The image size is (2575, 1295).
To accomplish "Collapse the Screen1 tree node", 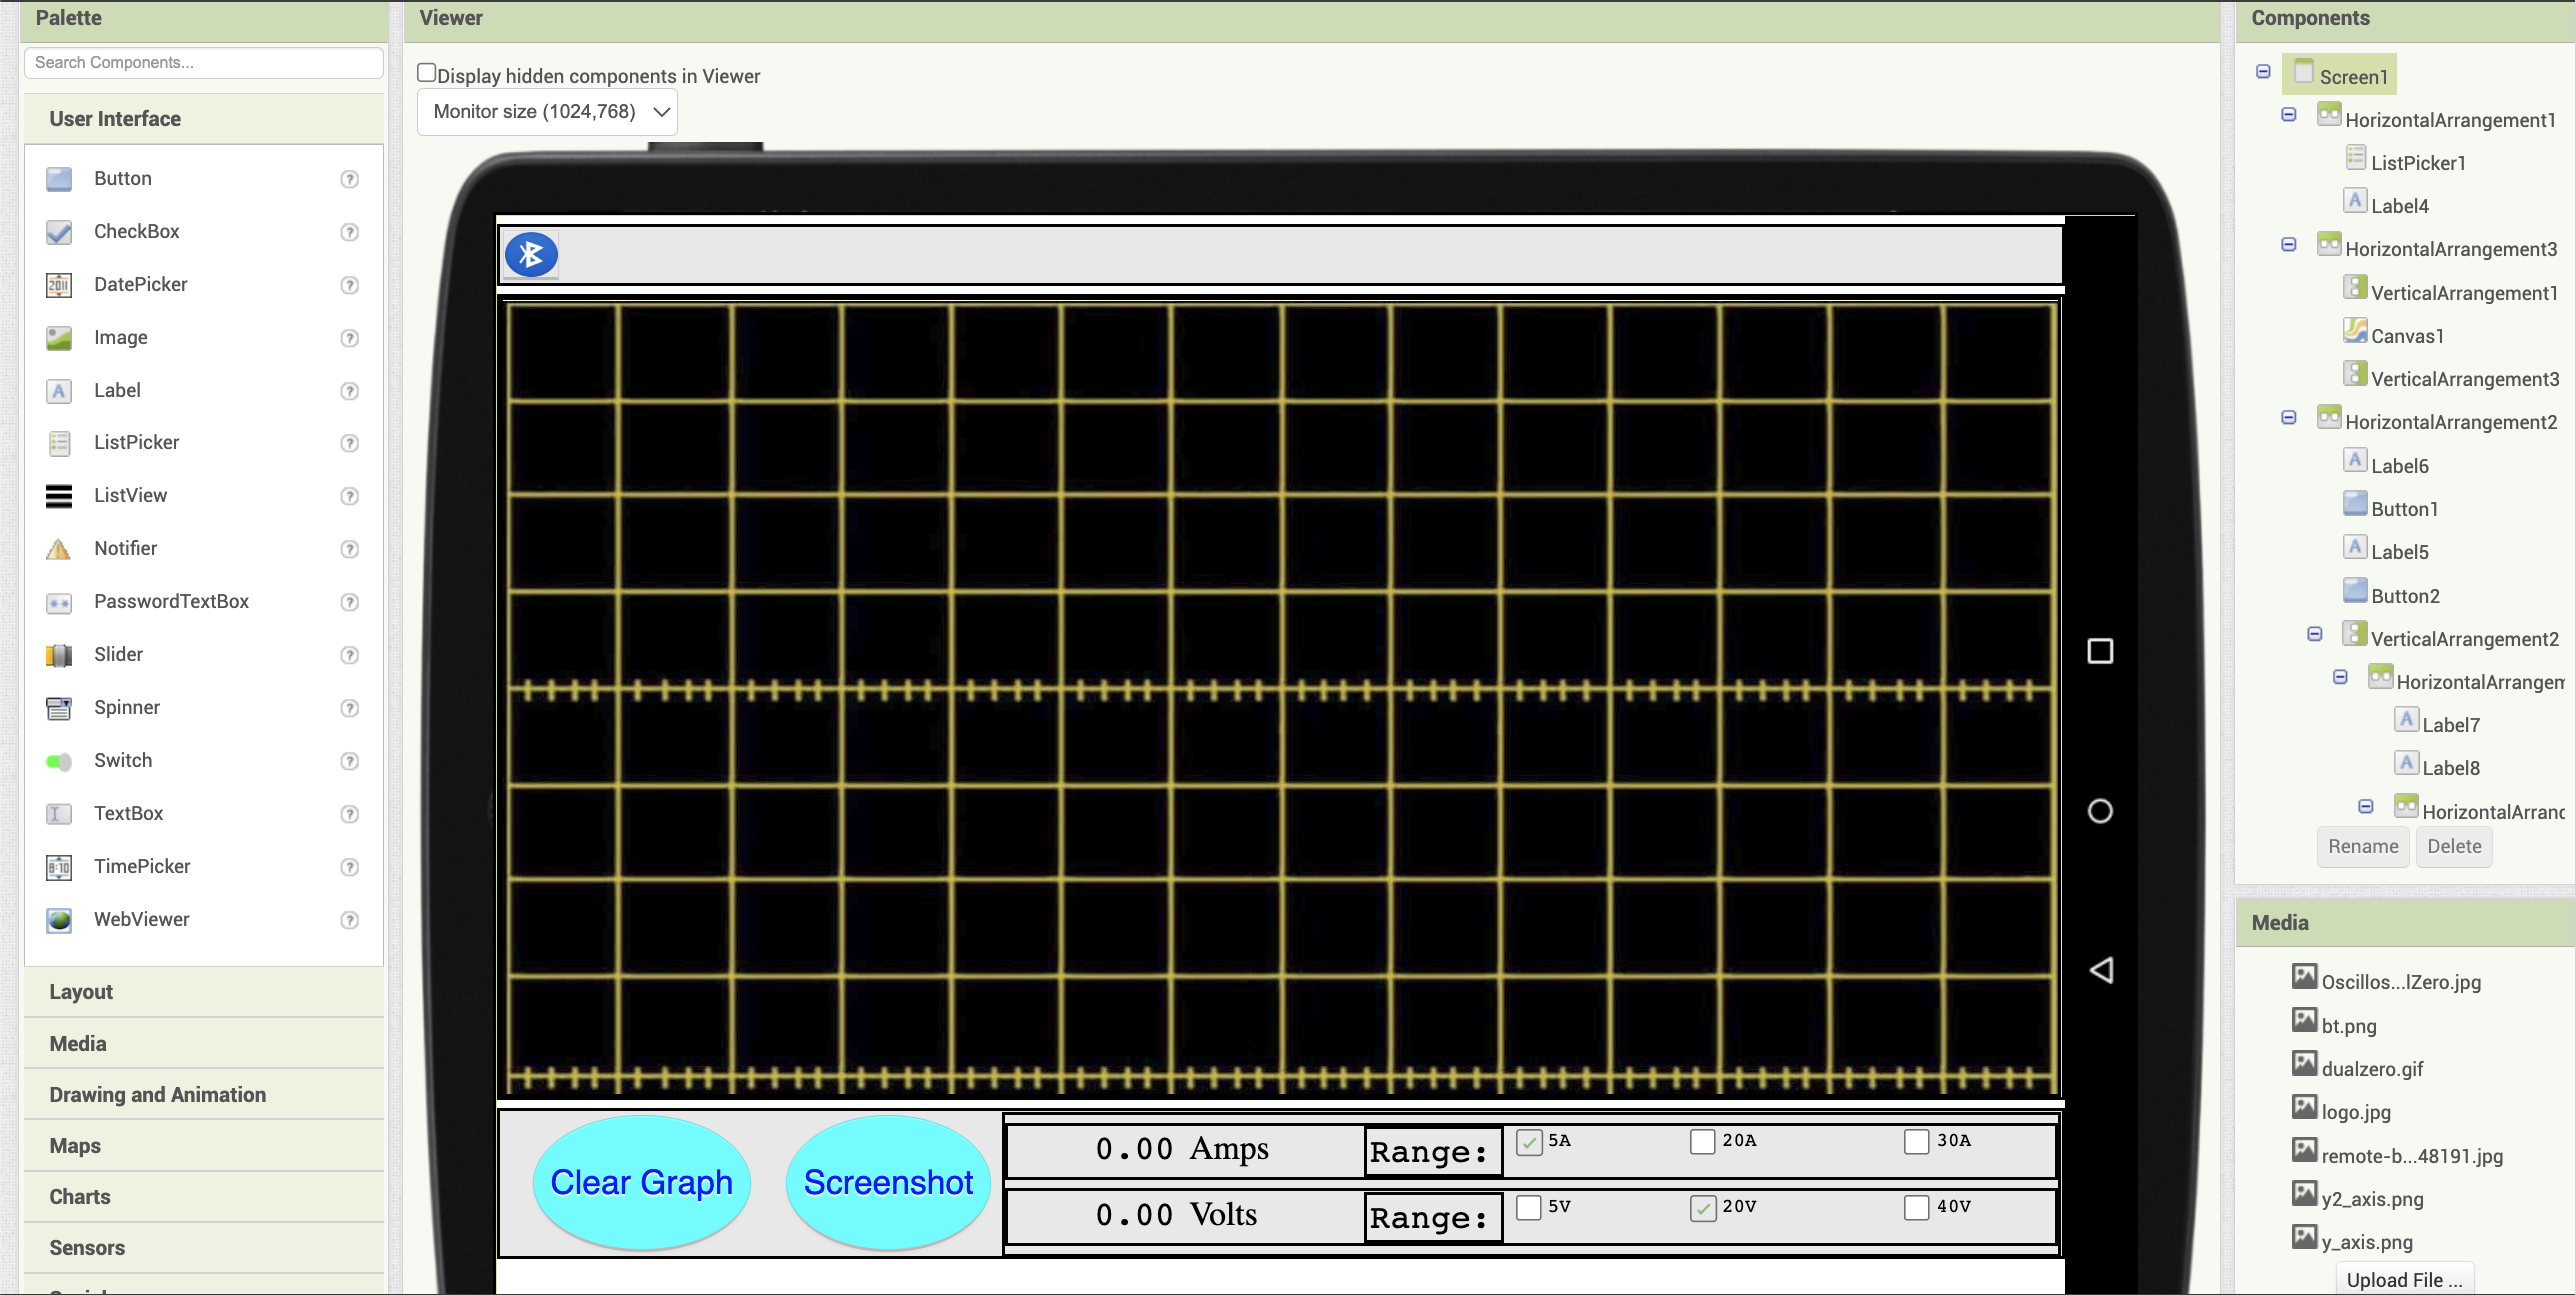I will pyautogui.click(x=2262, y=71).
